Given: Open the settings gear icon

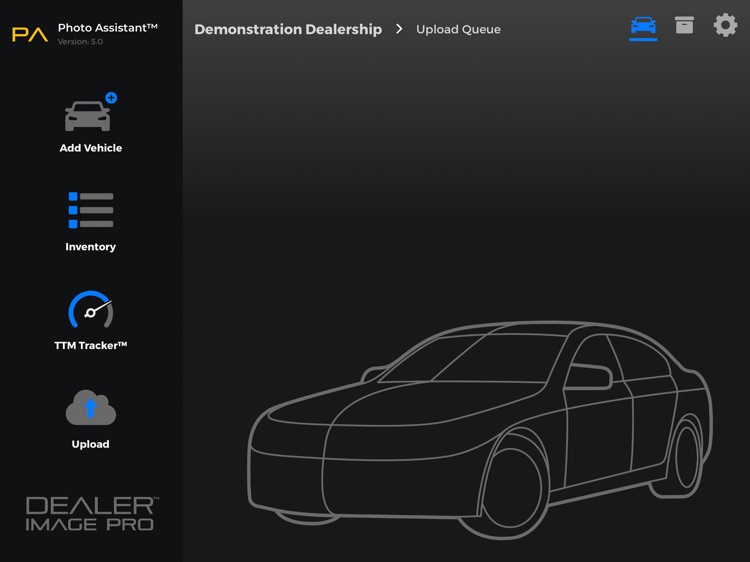Looking at the screenshot, I should click(x=725, y=25).
